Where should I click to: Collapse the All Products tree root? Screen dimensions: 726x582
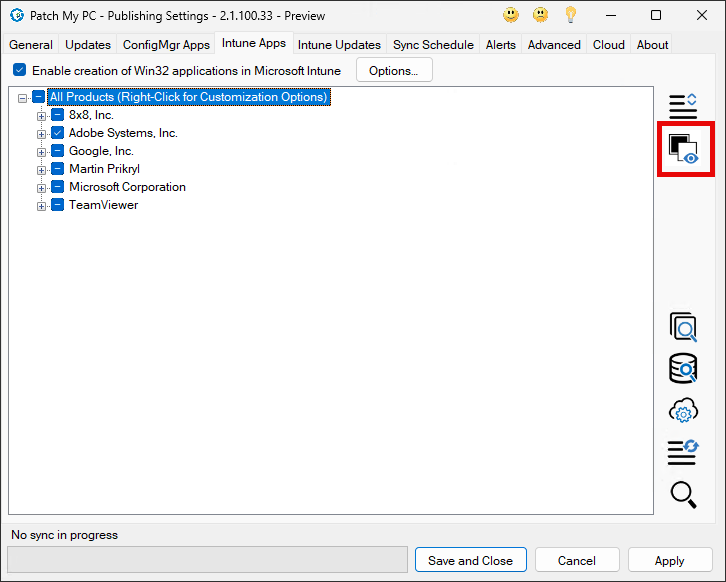point(23,98)
